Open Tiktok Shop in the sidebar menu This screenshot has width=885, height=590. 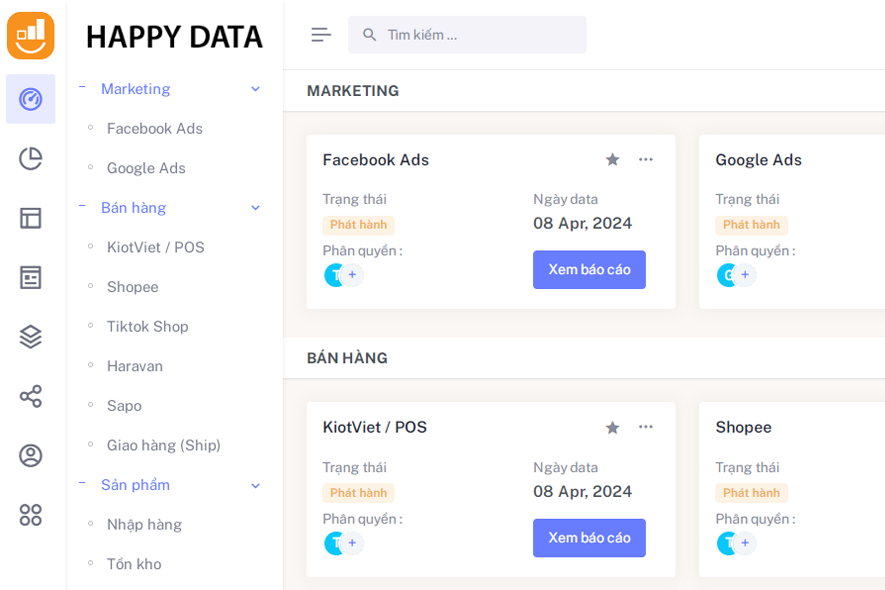tap(148, 326)
